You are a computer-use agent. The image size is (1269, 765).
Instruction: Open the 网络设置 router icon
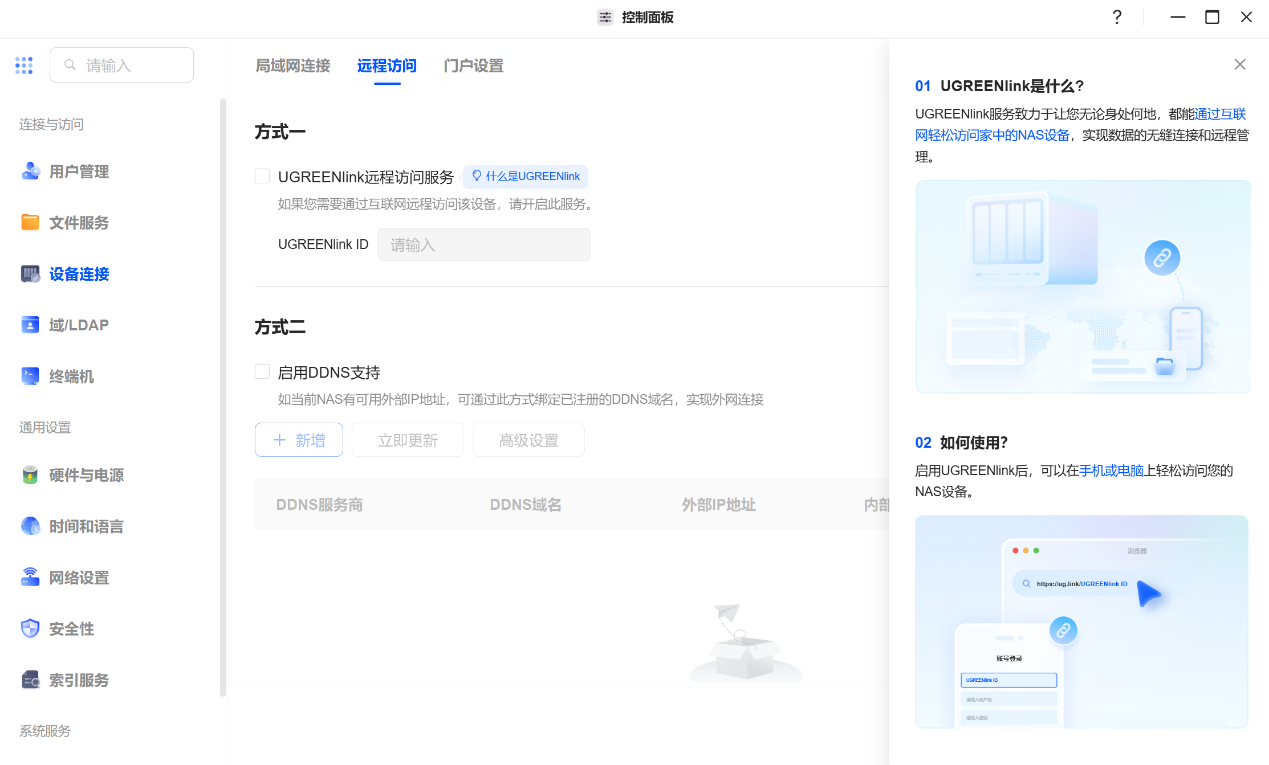coord(31,577)
